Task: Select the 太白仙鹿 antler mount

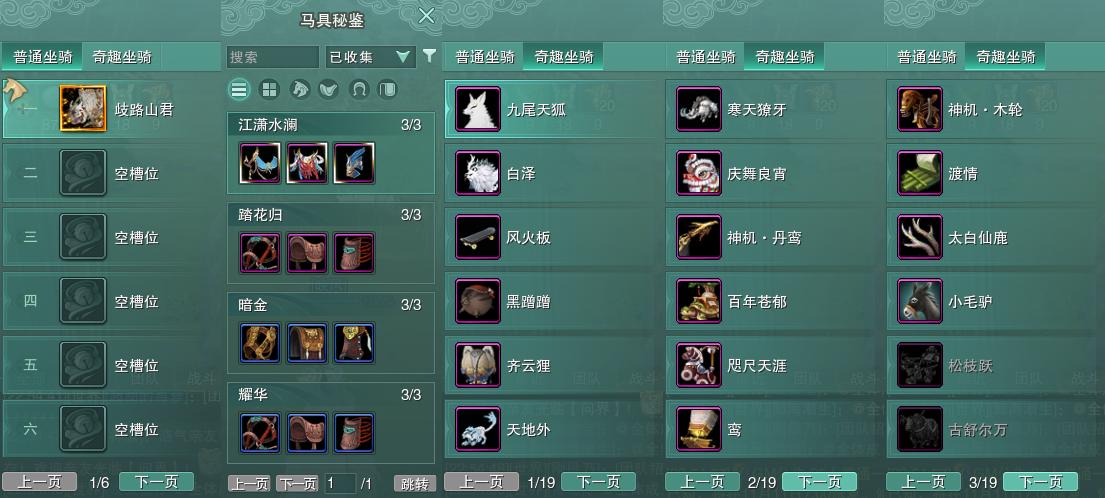Action: [x=994, y=237]
